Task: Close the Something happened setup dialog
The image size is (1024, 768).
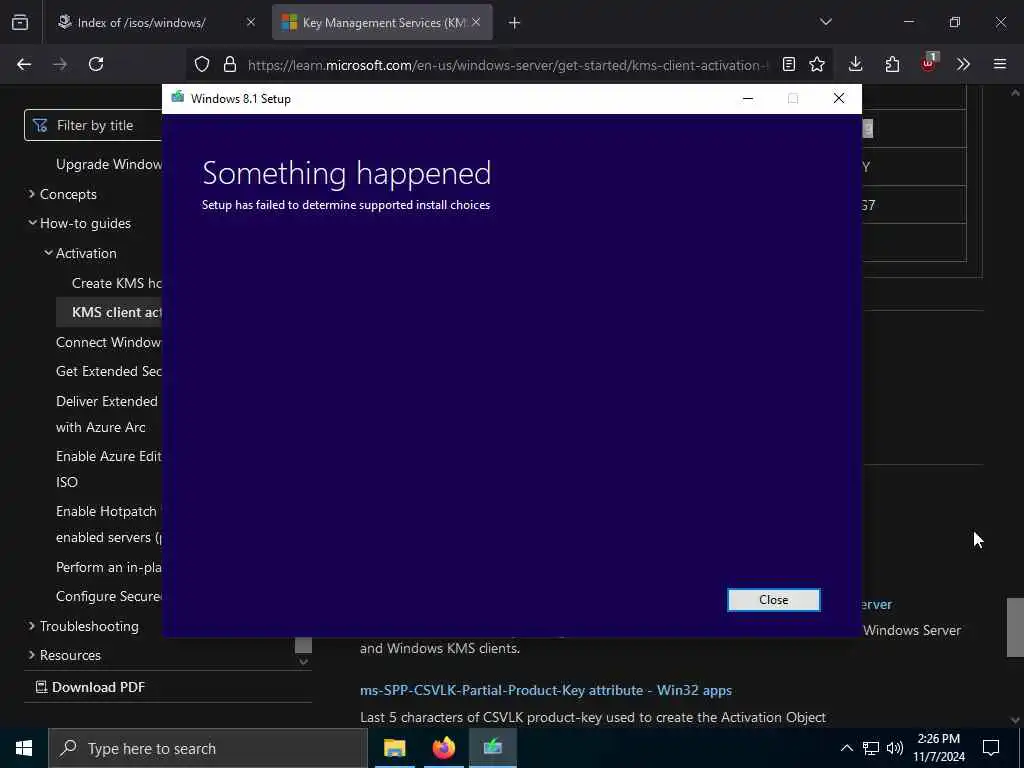Action: click(x=773, y=600)
